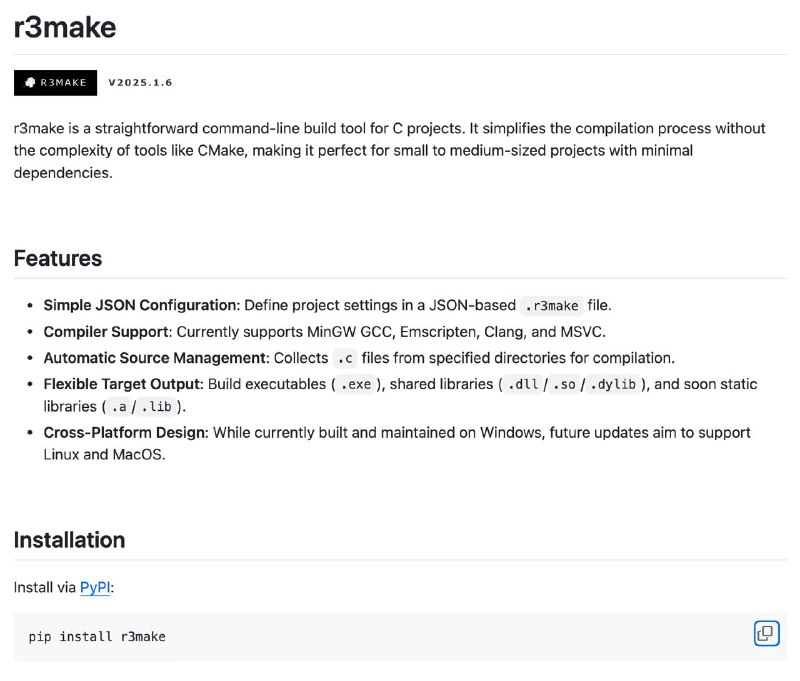Click the Features section heading
800x681 pixels.
point(58,258)
